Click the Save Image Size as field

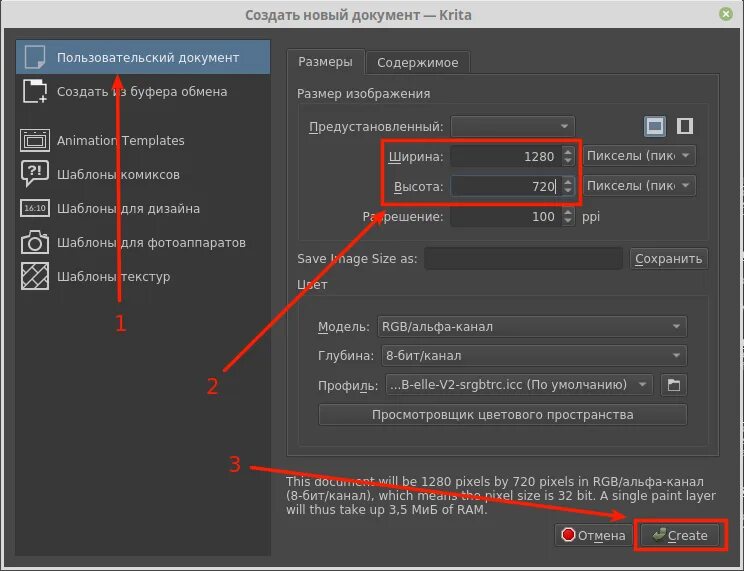click(x=523, y=258)
